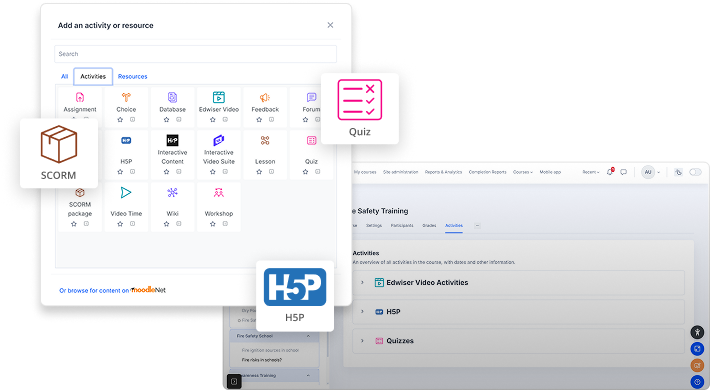Open the Grades tab
The height and width of the screenshot is (390, 710).
(x=429, y=226)
